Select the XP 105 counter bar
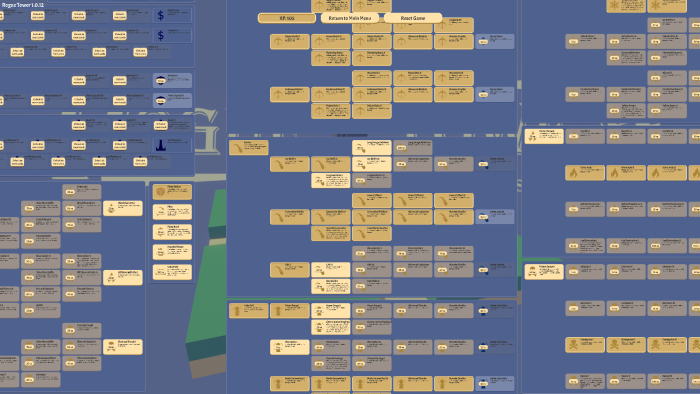The image size is (700, 394). click(287, 18)
